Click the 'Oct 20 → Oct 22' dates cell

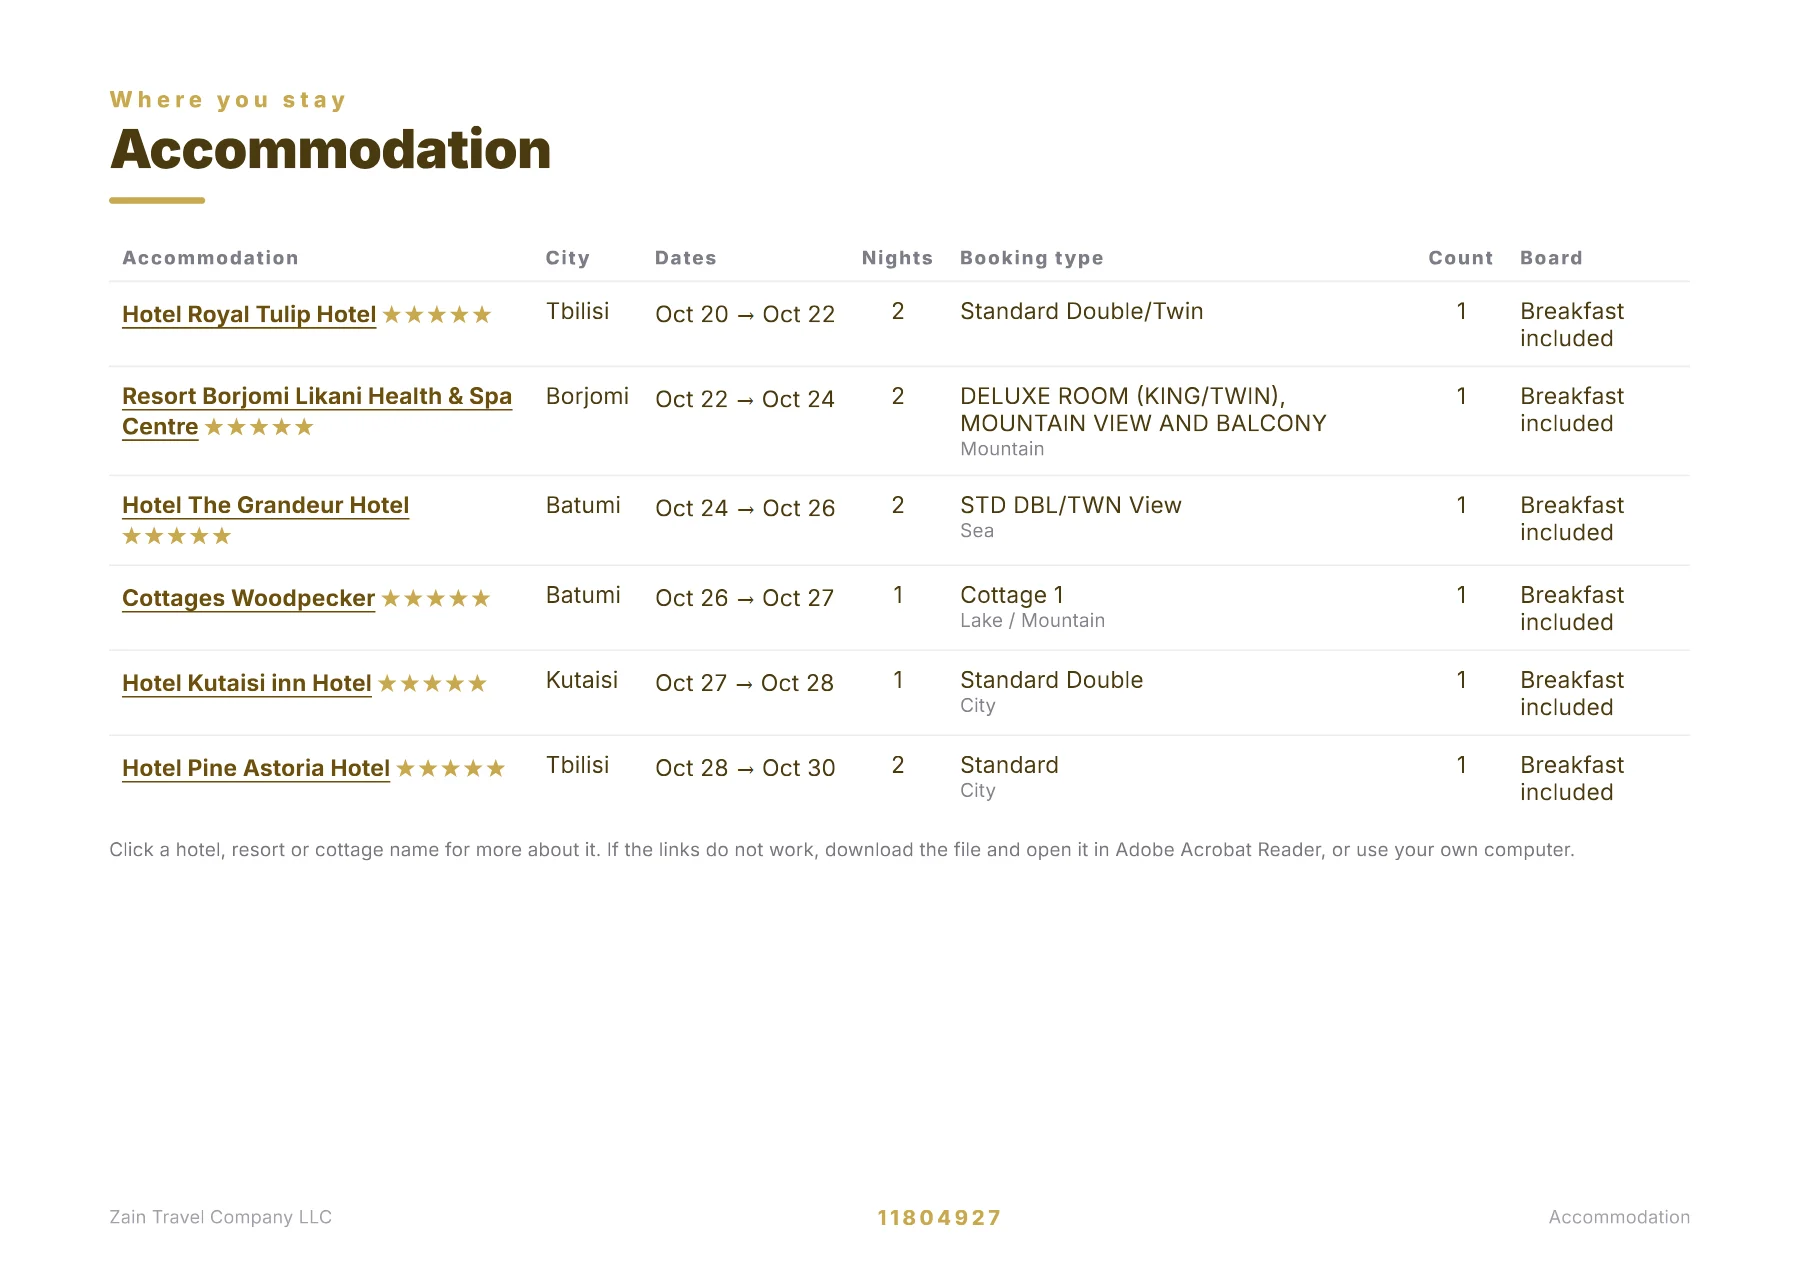[745, 314]
